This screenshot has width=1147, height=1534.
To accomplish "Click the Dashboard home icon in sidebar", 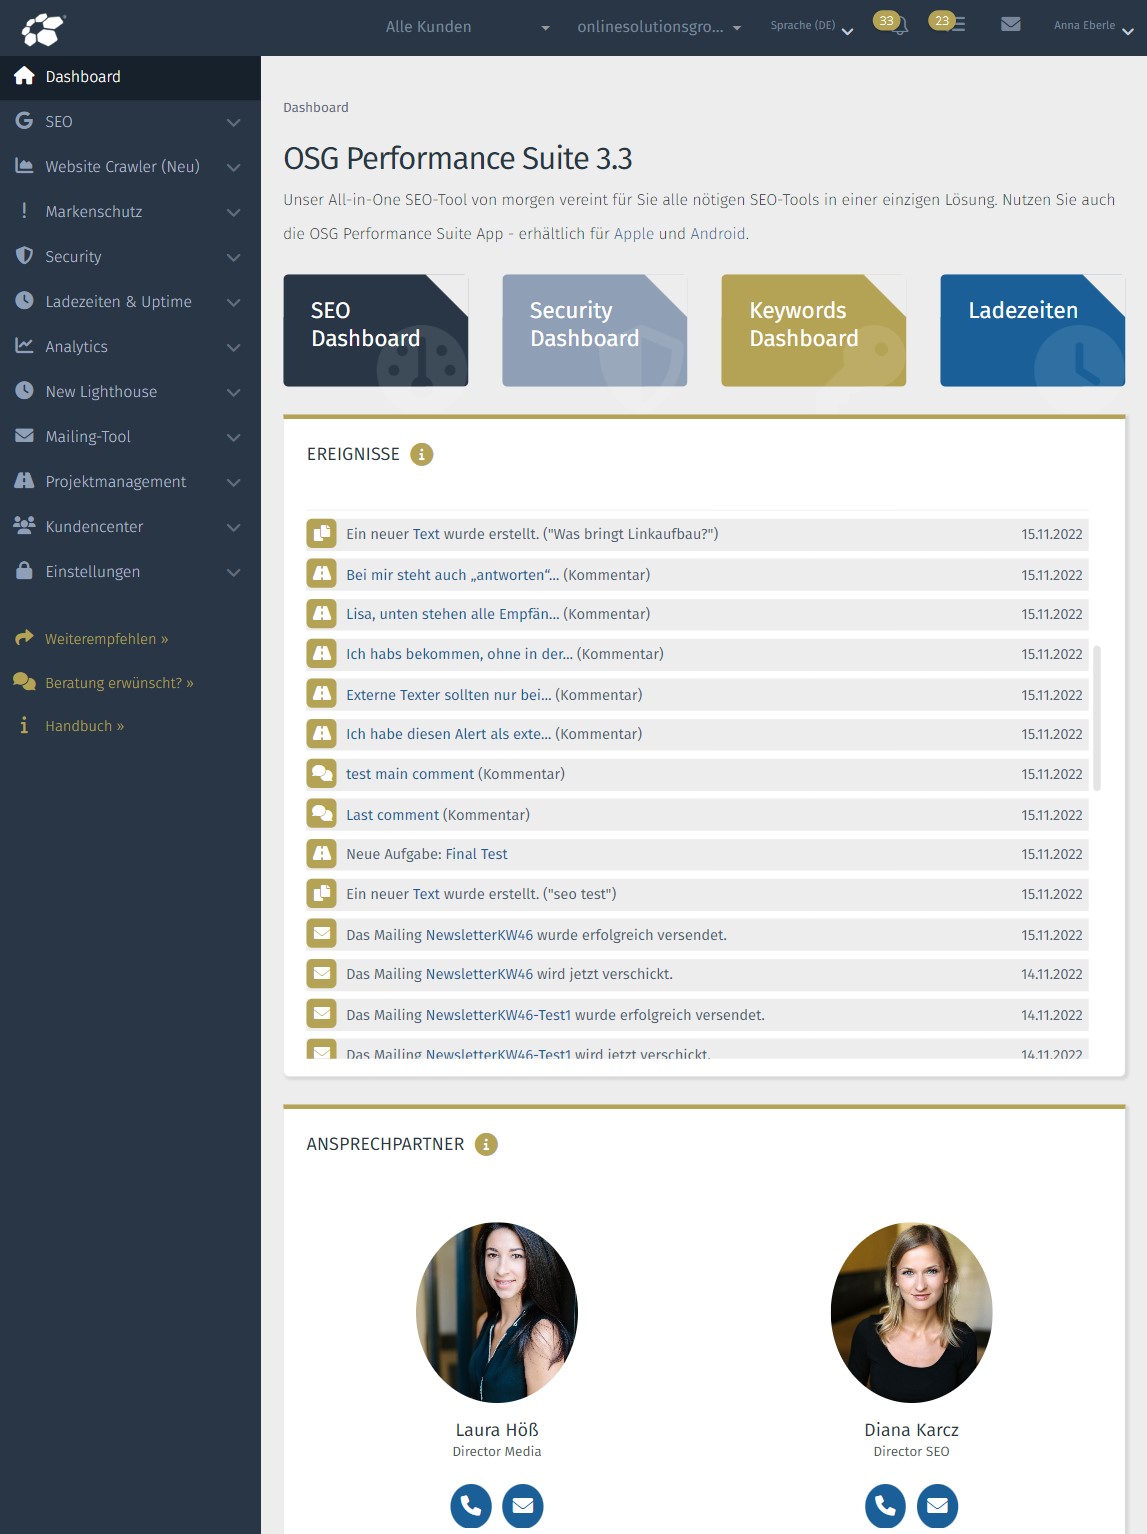I will [x=25, y=76].
